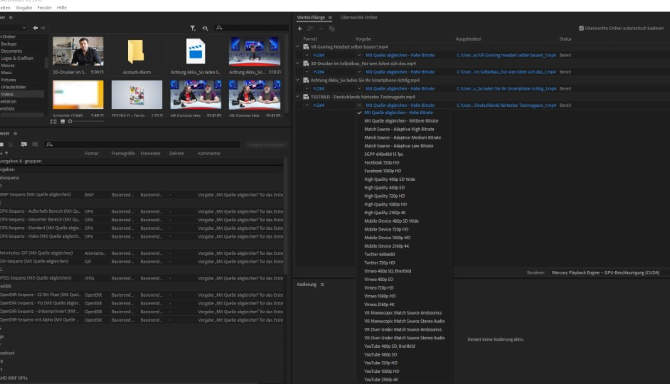Open the path dropdown in media browser
670x384 pixels.
(24, 28)
